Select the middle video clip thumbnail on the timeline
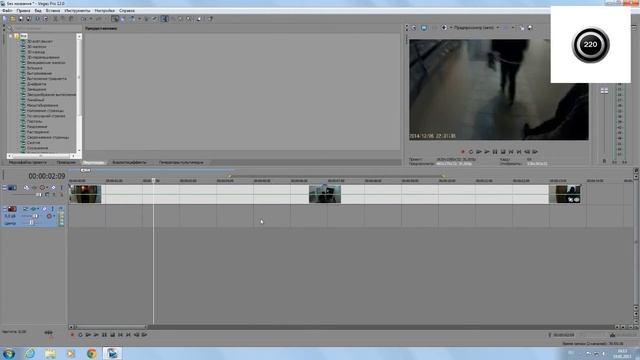Screen dimensions: 640x360 click(x=325, y=194)
